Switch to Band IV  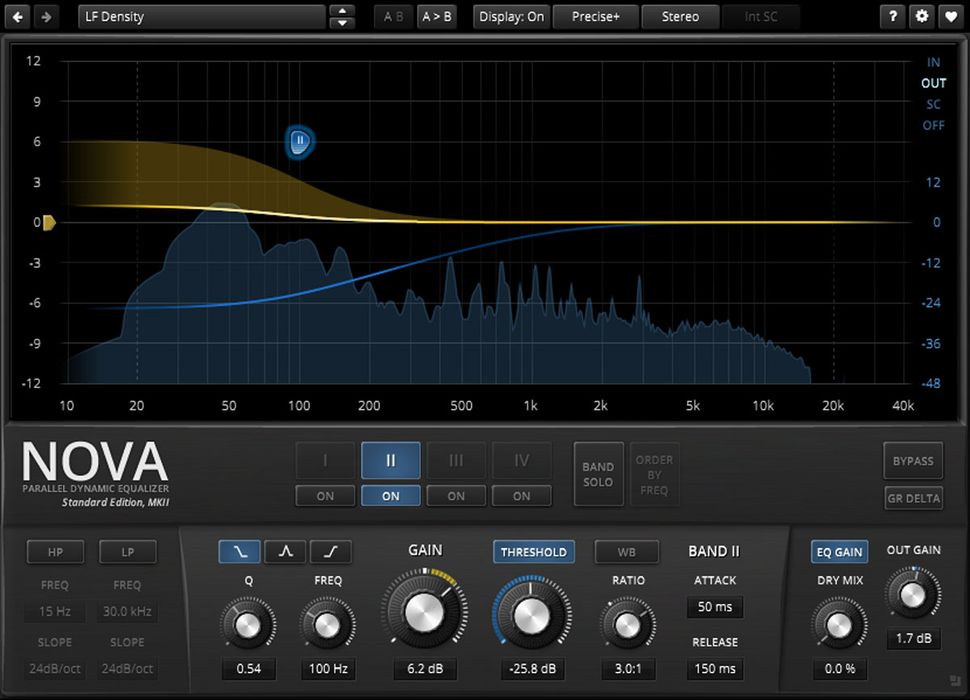pos(521,460)
